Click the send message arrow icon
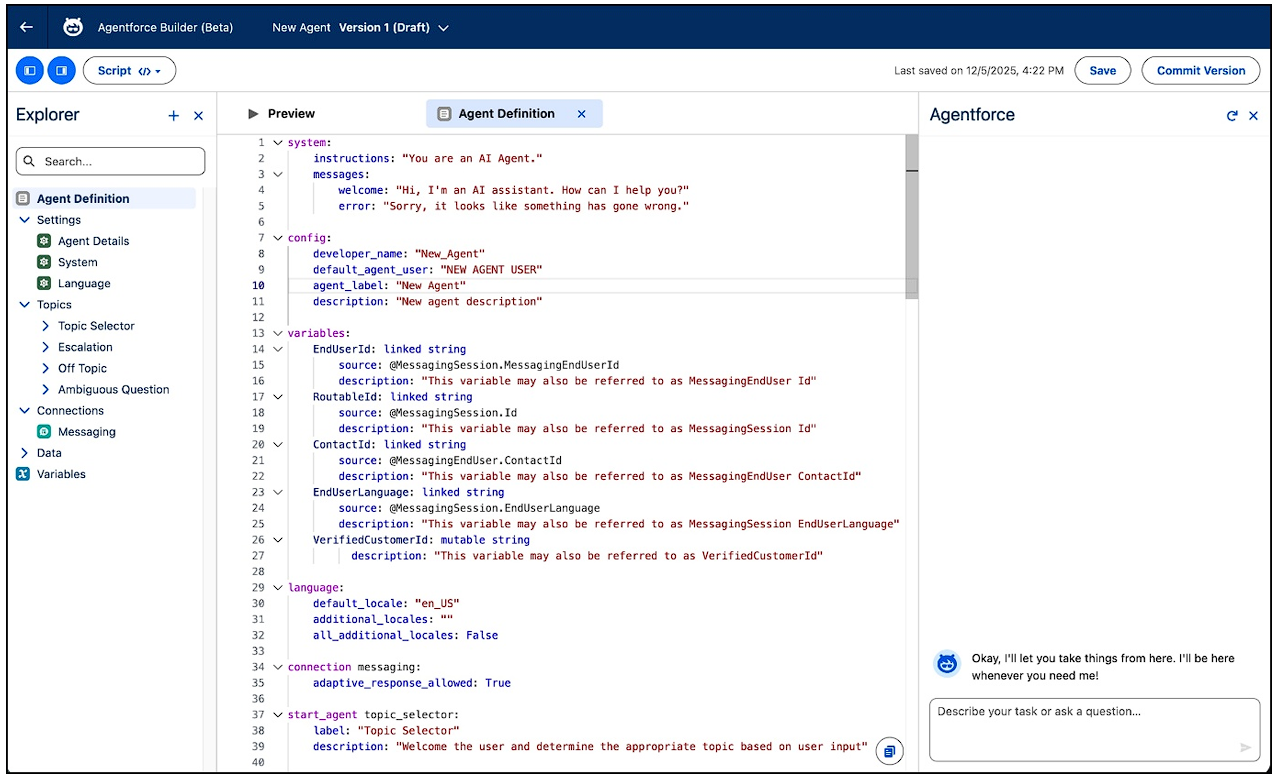 (x=1245, y=747)
